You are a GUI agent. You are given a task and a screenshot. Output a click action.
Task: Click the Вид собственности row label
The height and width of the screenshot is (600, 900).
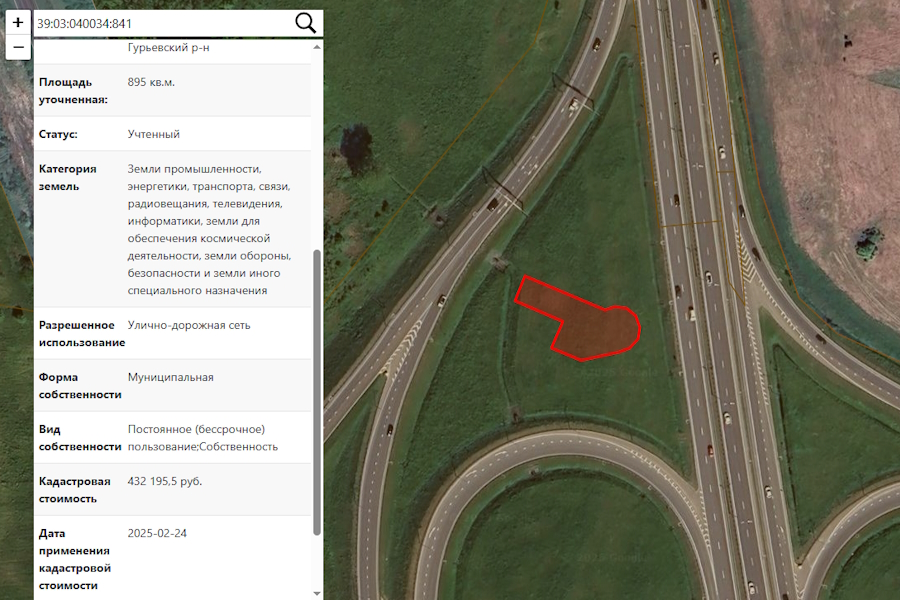click(80, 438)
